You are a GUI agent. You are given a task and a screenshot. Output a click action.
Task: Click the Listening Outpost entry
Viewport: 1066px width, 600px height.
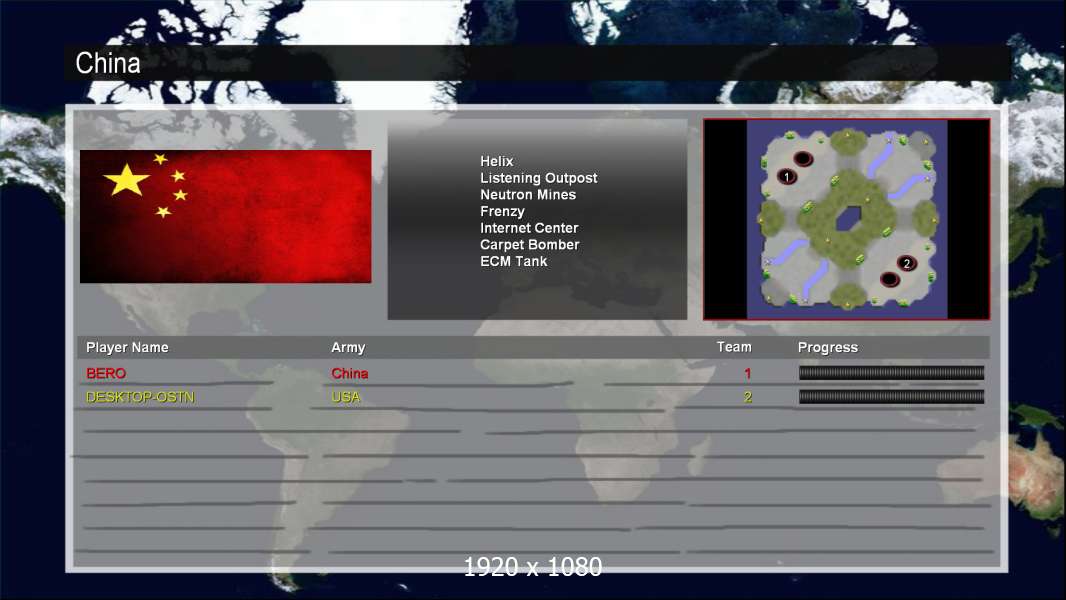tap(538, 178)
